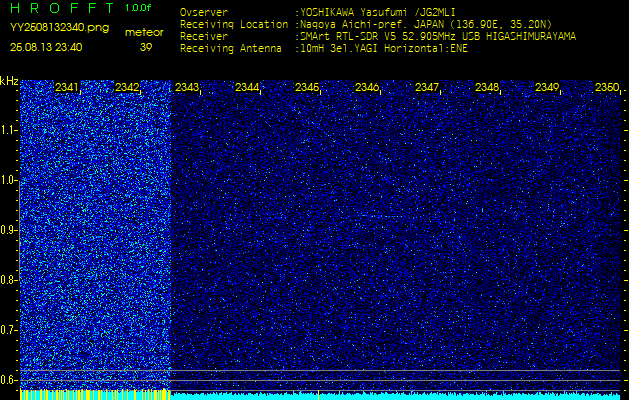Click time marker 2341
This screenshot has width=629, height=400.
(x=67, y=87)
